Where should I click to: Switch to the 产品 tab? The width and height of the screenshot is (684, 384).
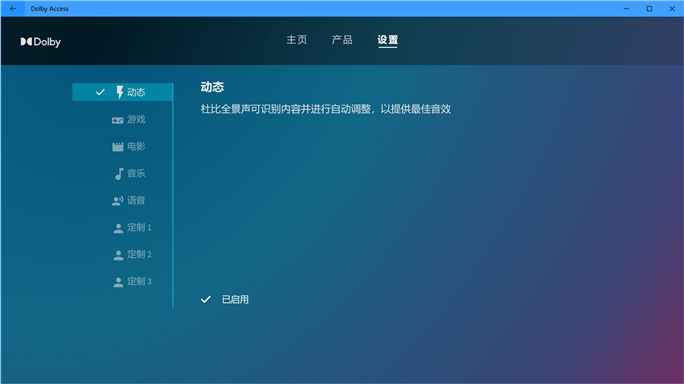click(342, 40)
